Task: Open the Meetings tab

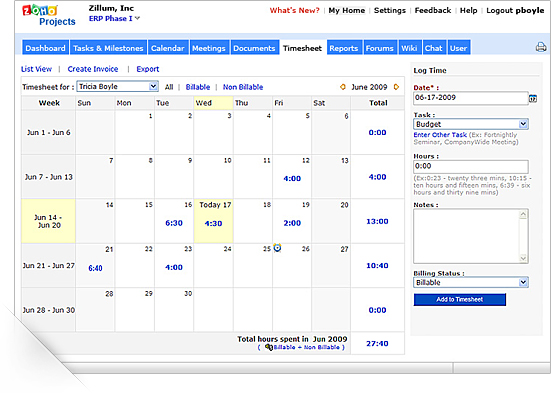Action: (209, 48)
